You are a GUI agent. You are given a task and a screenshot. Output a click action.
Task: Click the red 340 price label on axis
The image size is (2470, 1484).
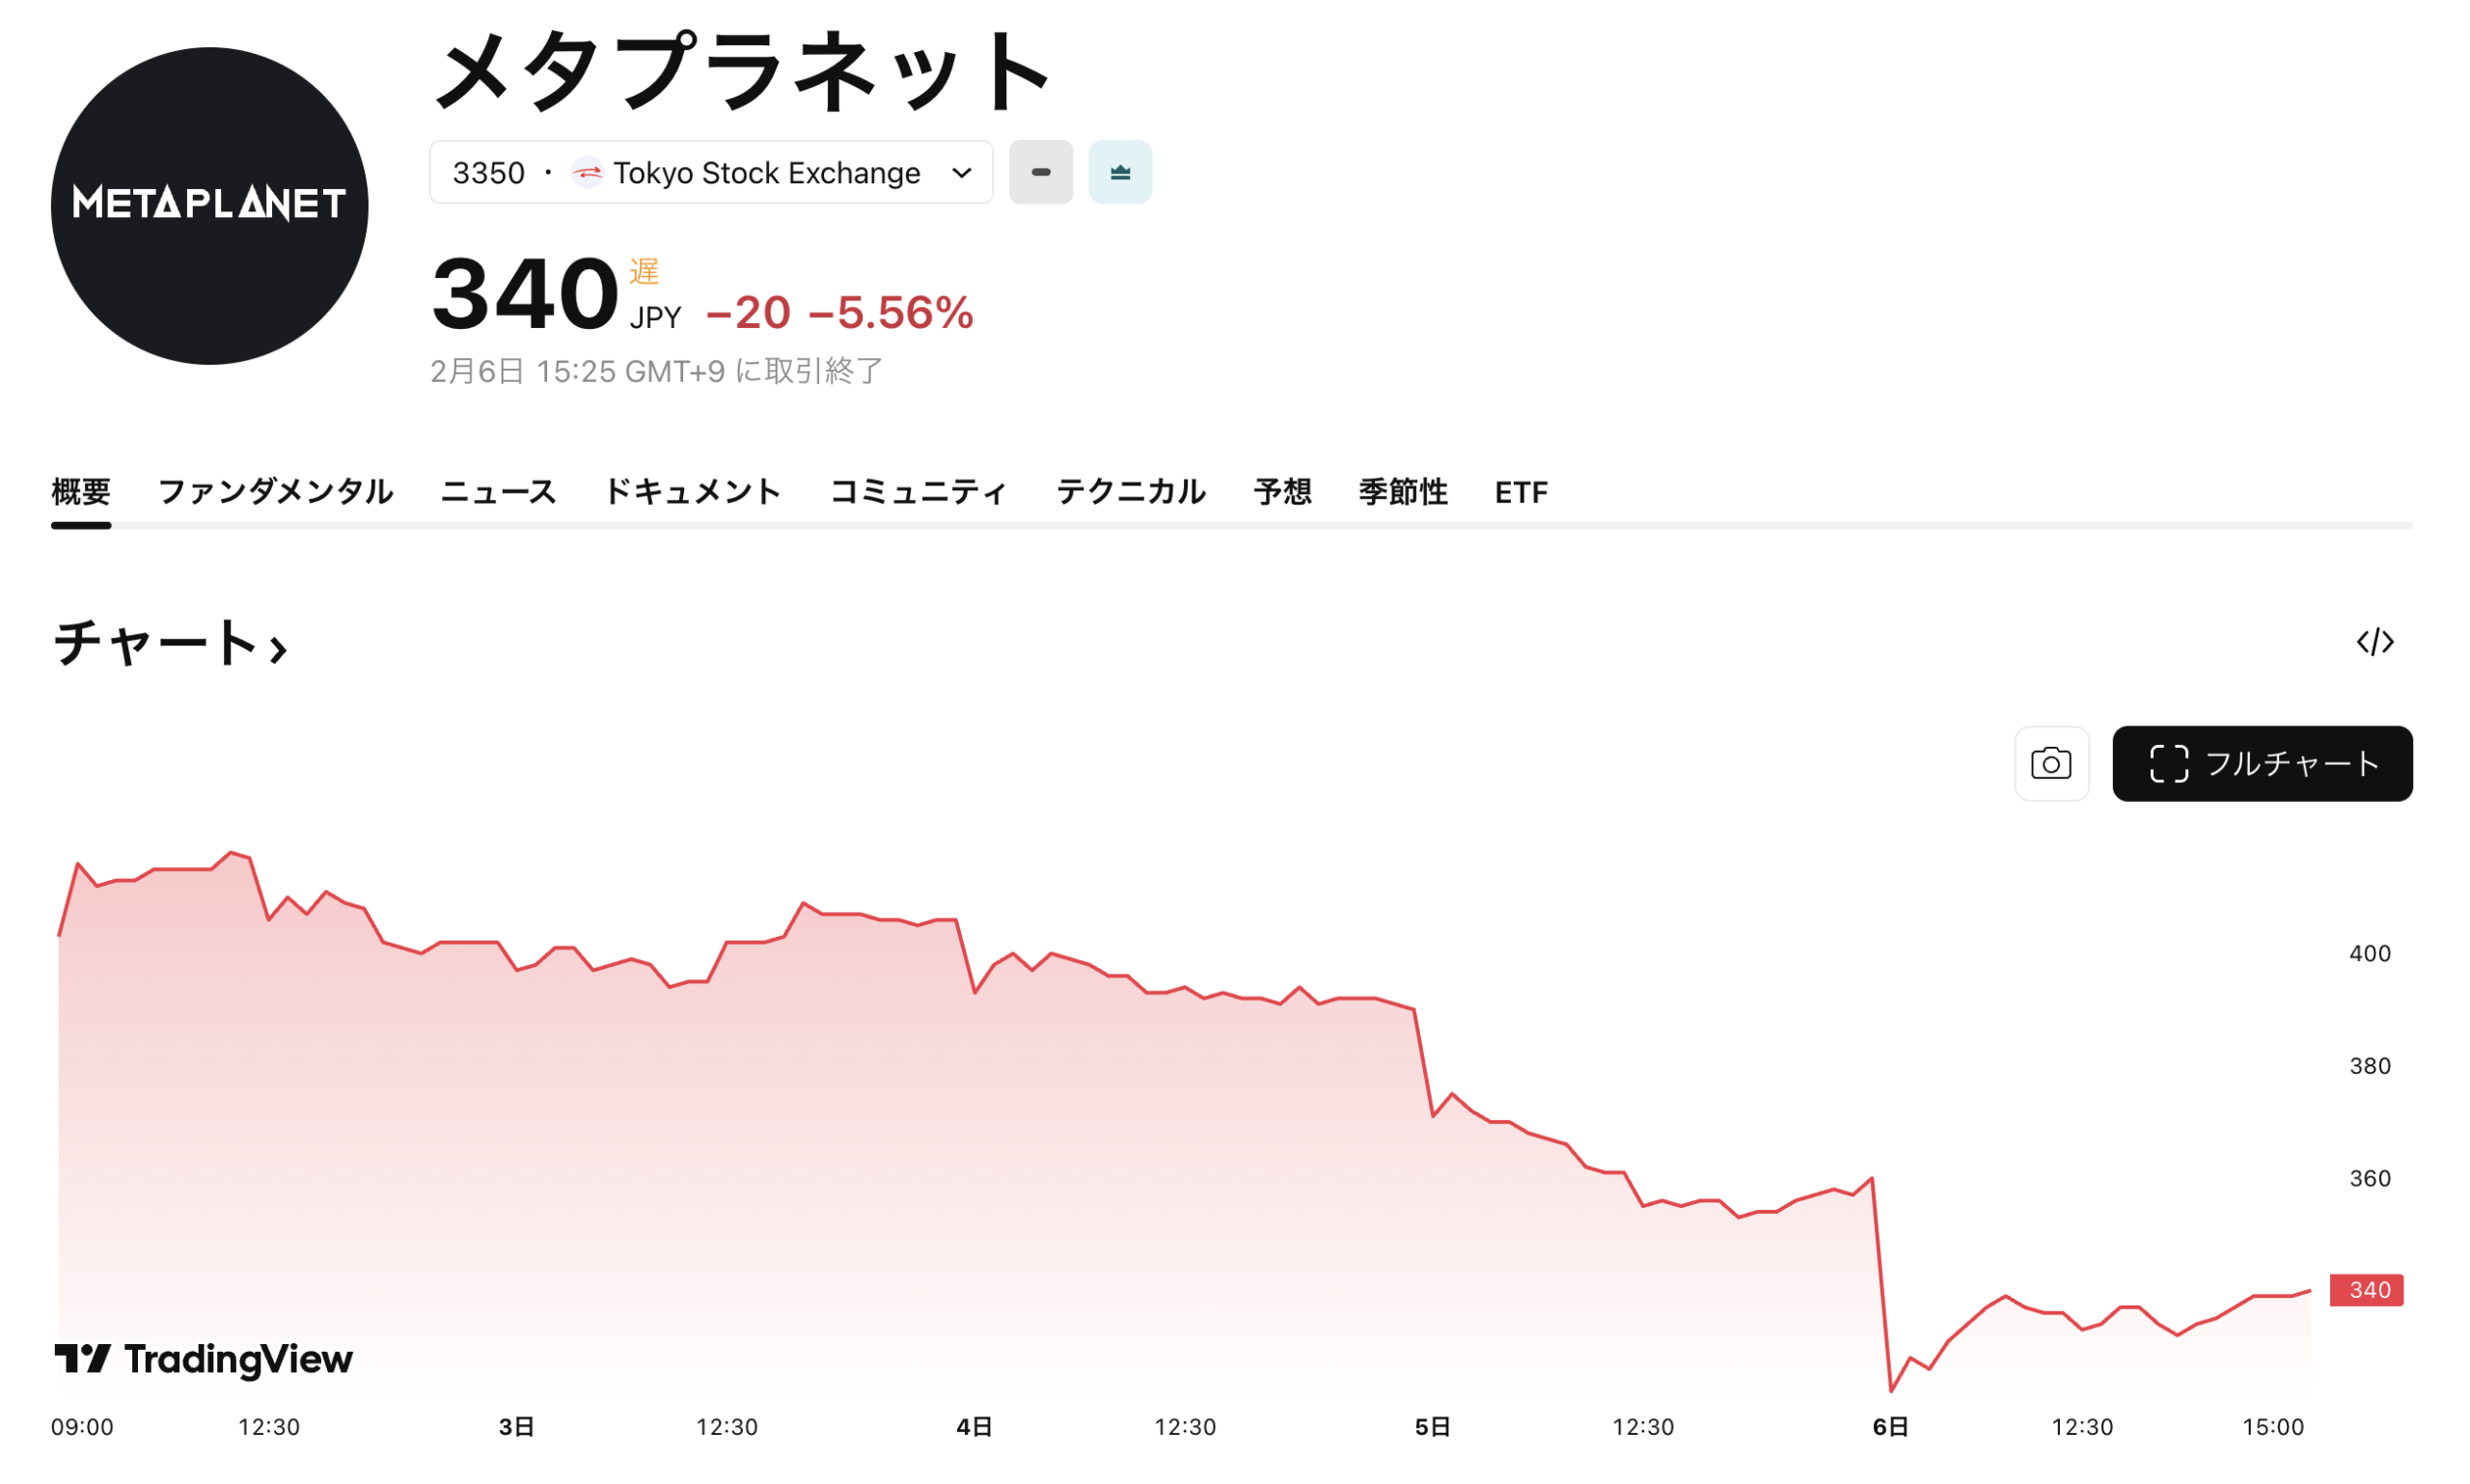point(2366,1290)
